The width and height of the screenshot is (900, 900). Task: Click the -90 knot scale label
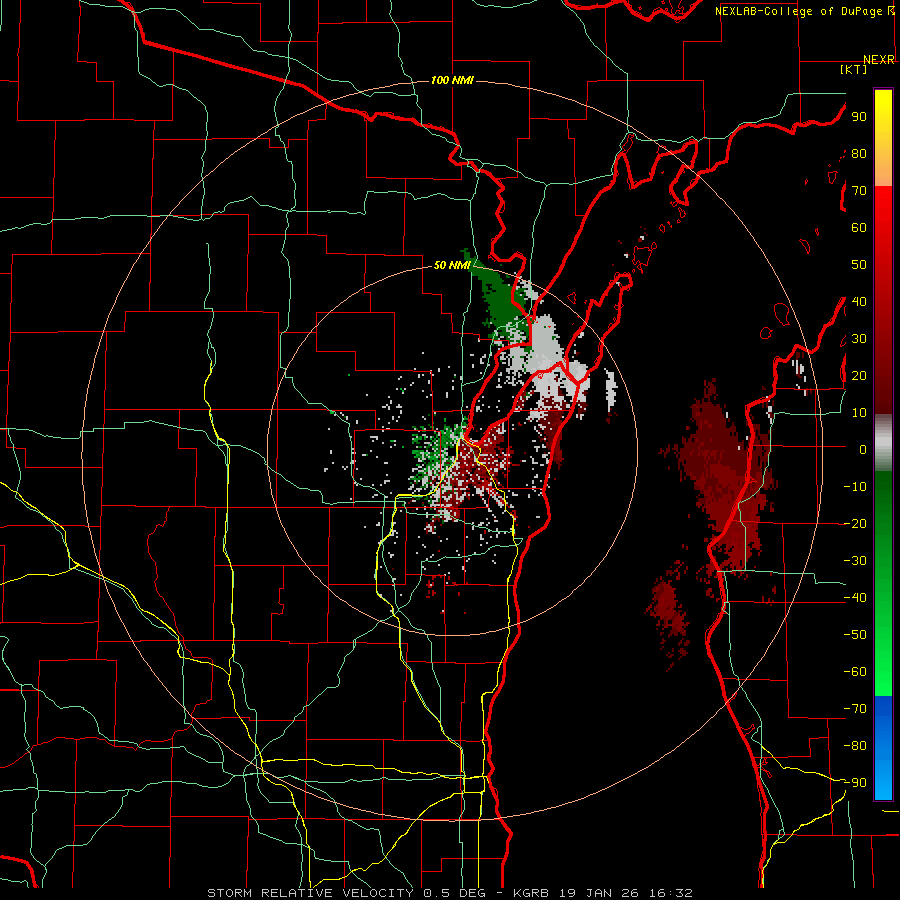[x=855, y=783]
